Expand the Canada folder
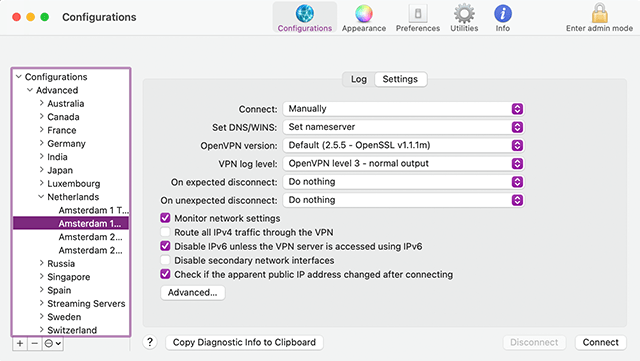 pyautogui.click(x=41, y=116)
